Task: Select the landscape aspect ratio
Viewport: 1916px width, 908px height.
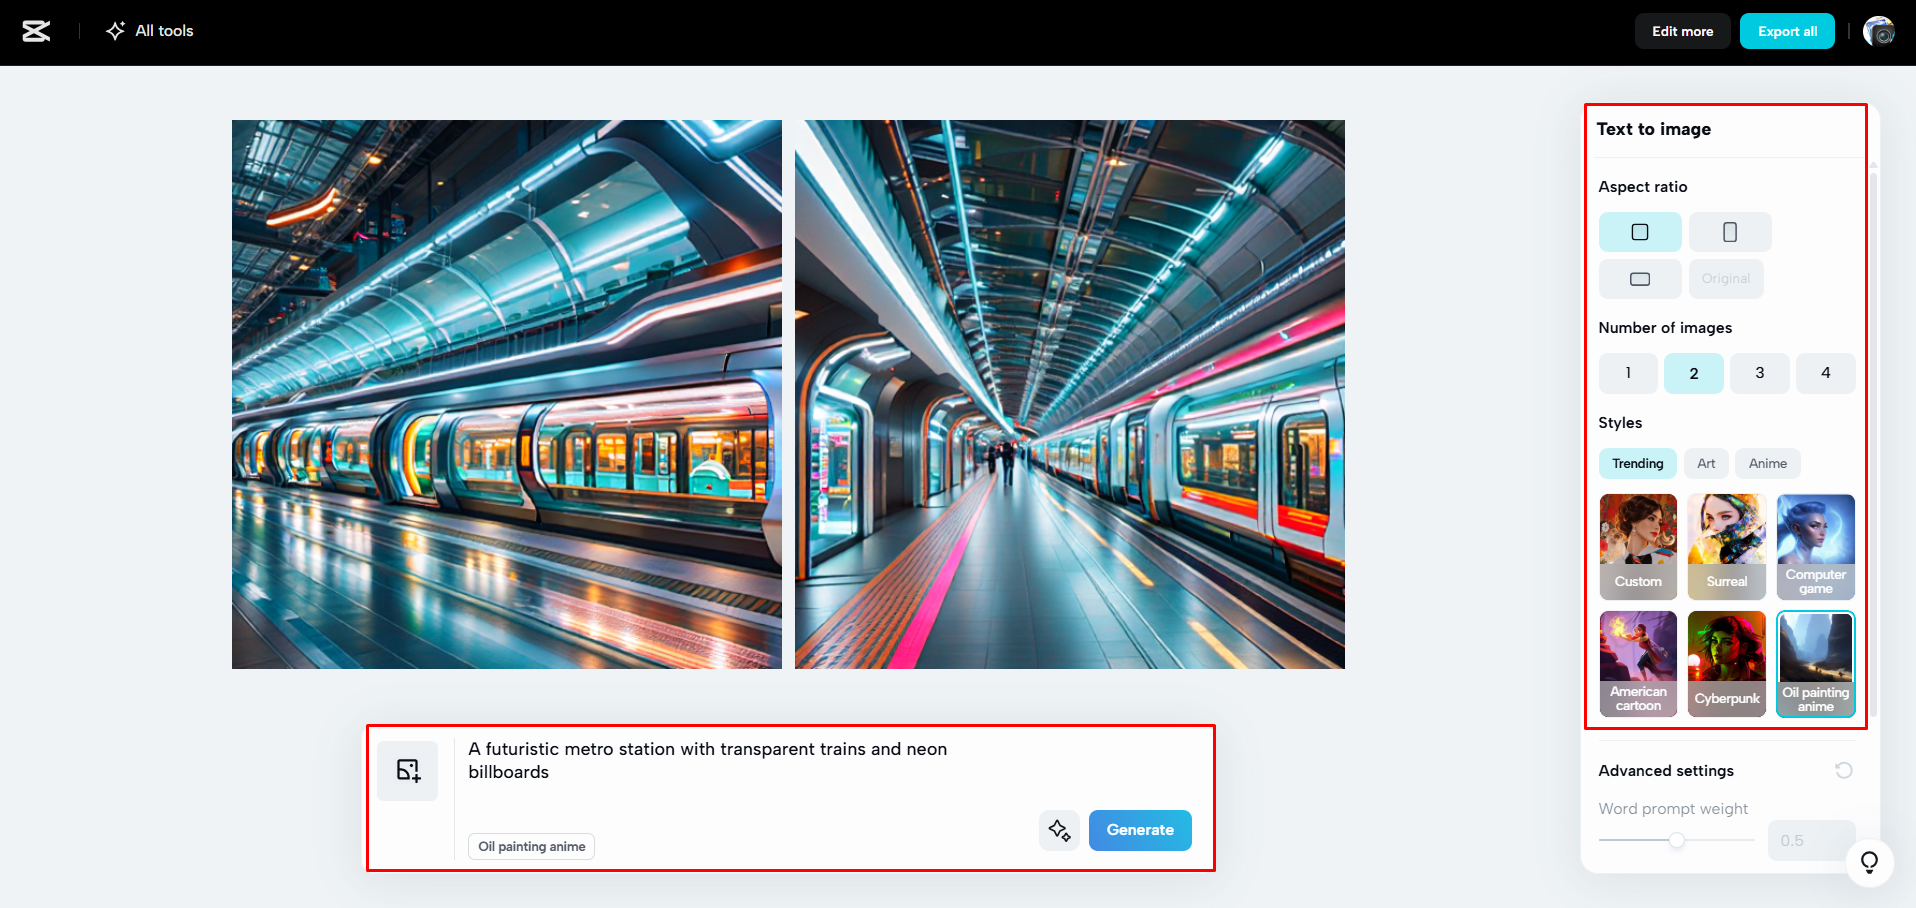Action: (x=1640, y=279)
